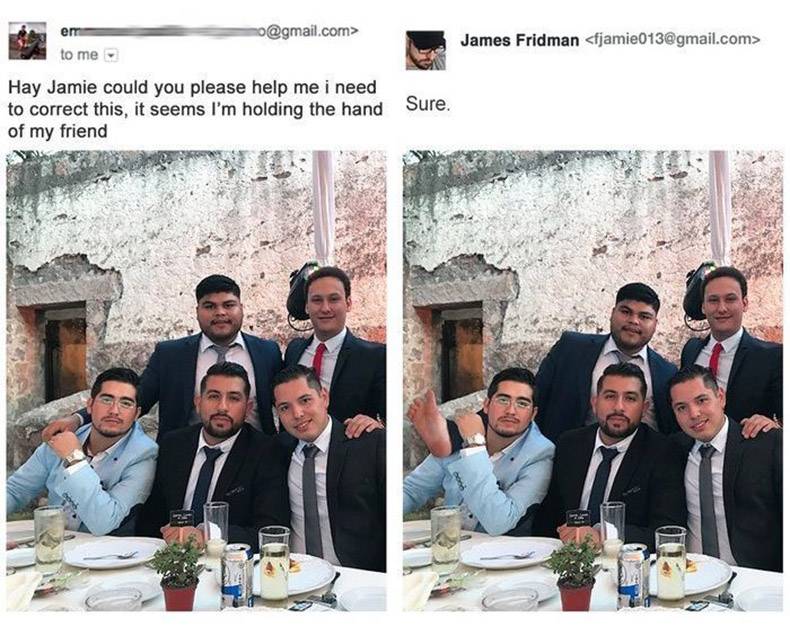This screenshot has height=635, width=790.
Task: Click the 'to me' recipient label
Action: 79,54
